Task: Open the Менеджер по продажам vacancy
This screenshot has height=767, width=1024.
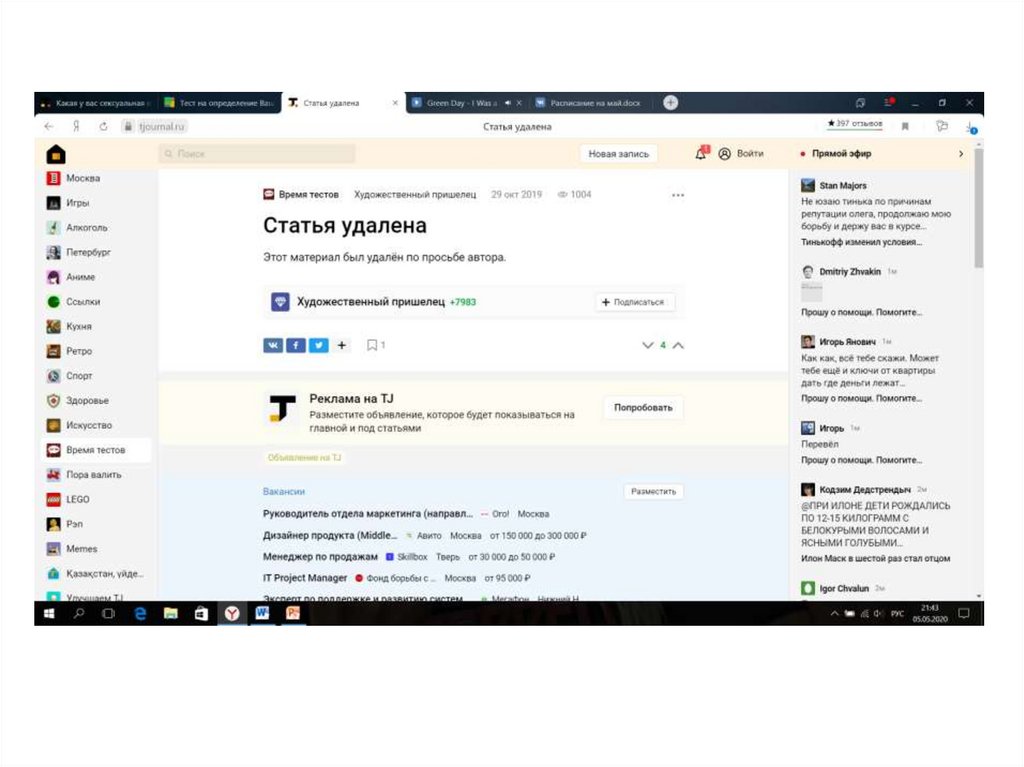Action: 320,557
